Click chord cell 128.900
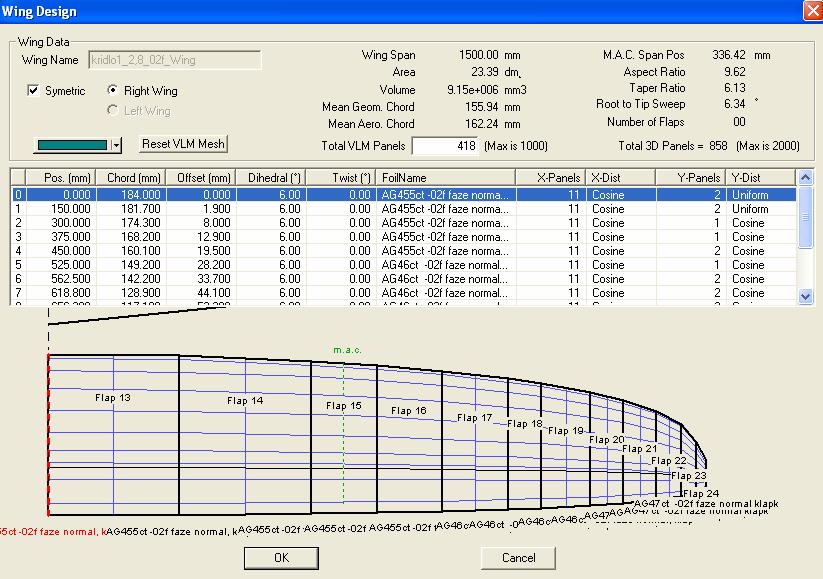The height and width of the screenshot is (579, 823). coord(131,293)
